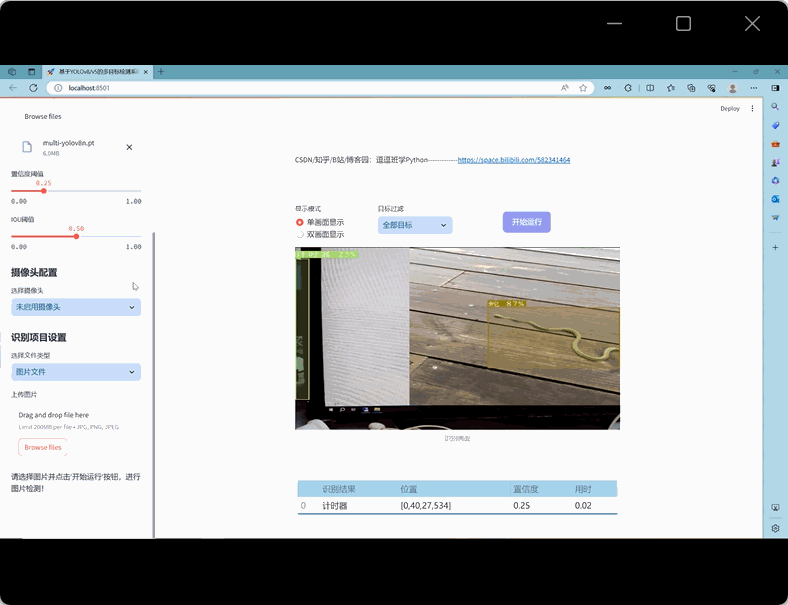Open the space.bilibili.com hyperlink
The width and height of the screenshot is (788, 605).
click(x=514, y=160)
